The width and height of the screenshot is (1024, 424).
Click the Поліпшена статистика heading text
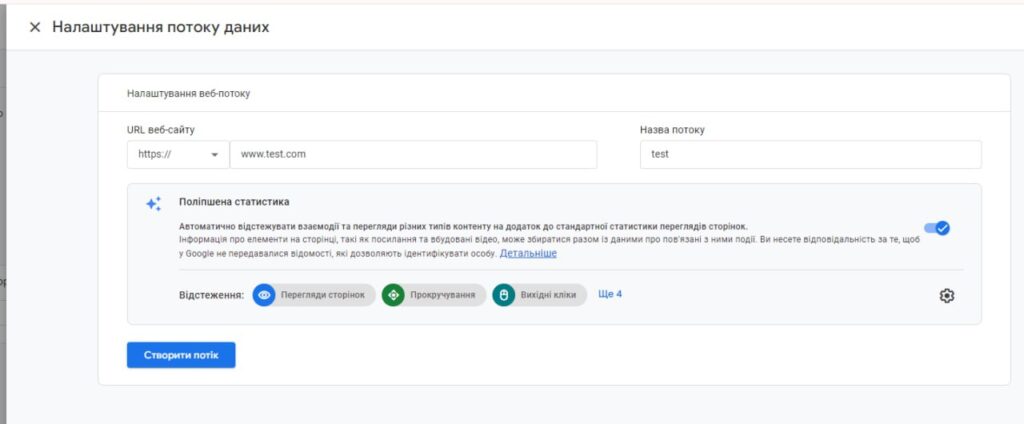pos(234,202)
